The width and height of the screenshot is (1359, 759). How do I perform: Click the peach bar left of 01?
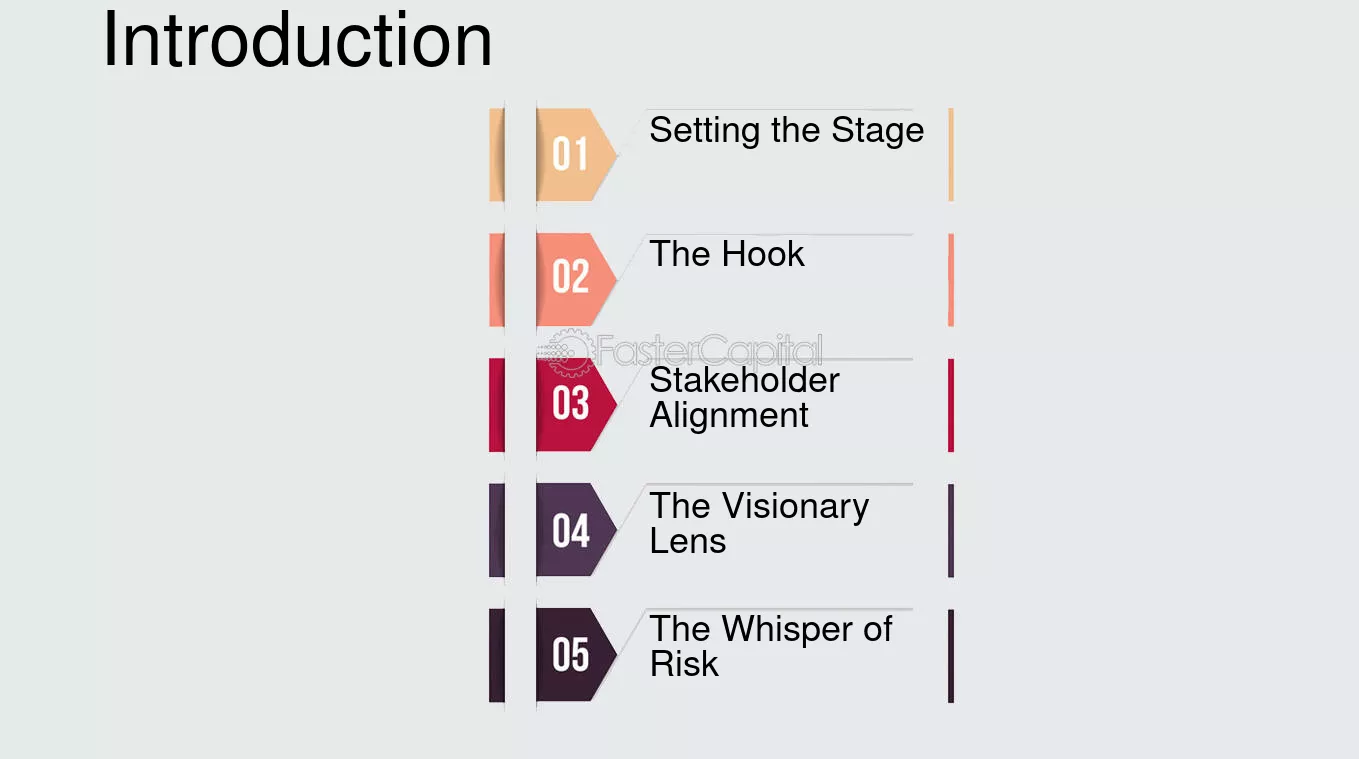pyautogui.click(x=497, y=155)
